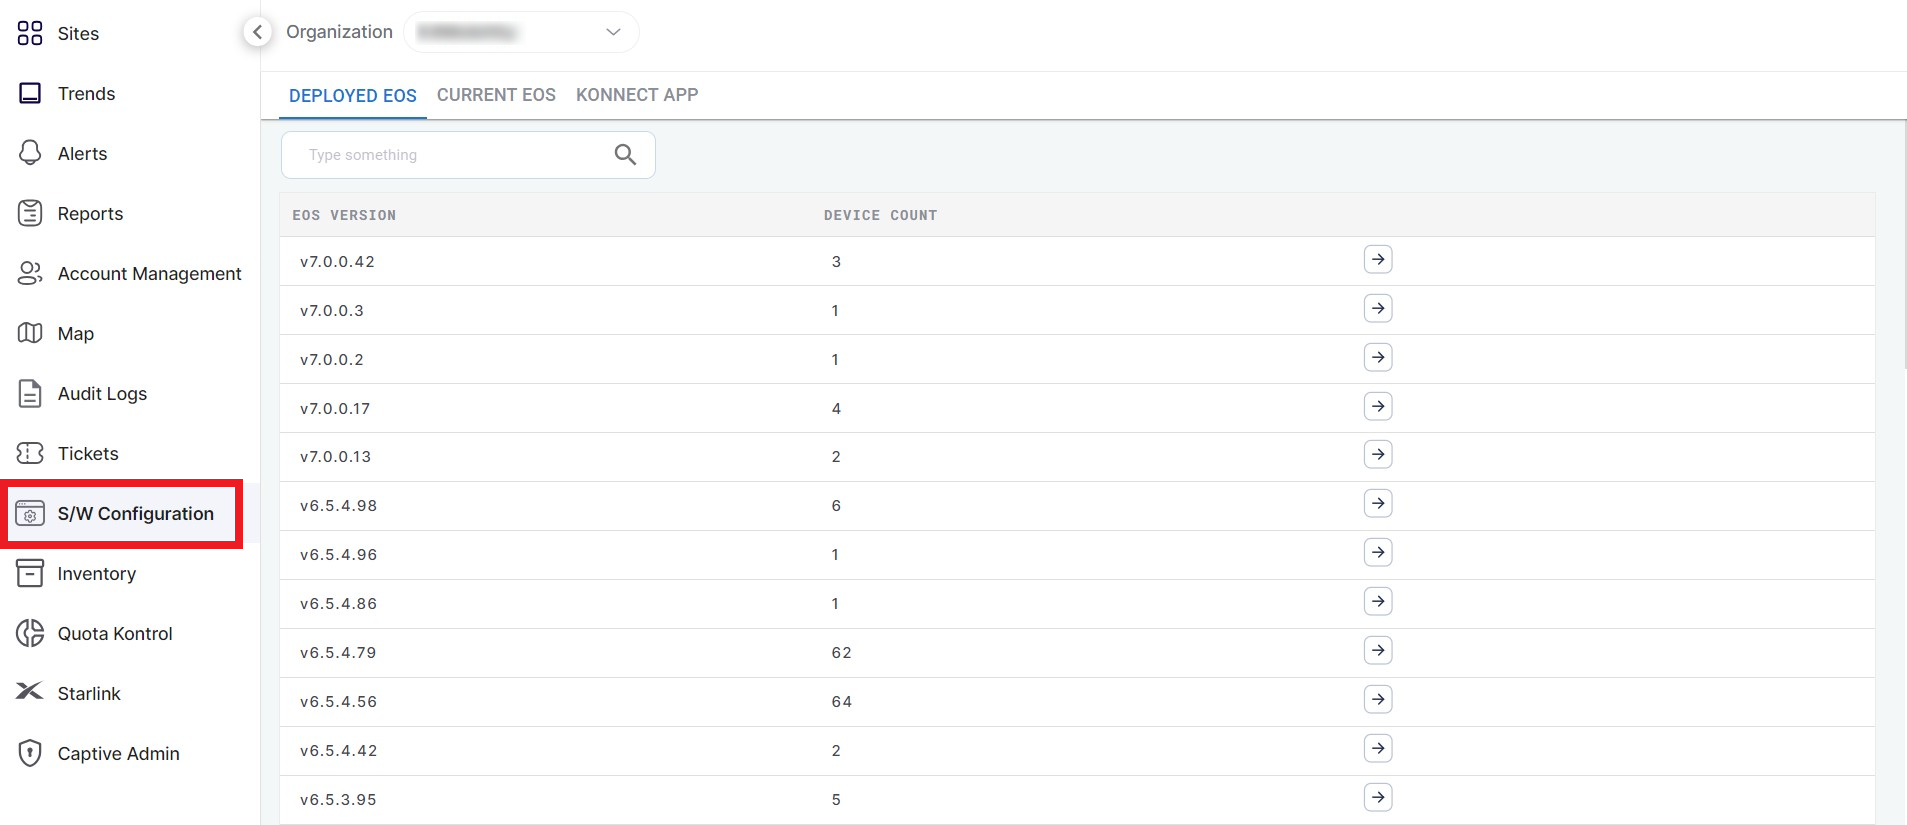Navigate to Inventory
This screenshot has width=1907, height=825.
pyautogui.click(x=96, y=574)
